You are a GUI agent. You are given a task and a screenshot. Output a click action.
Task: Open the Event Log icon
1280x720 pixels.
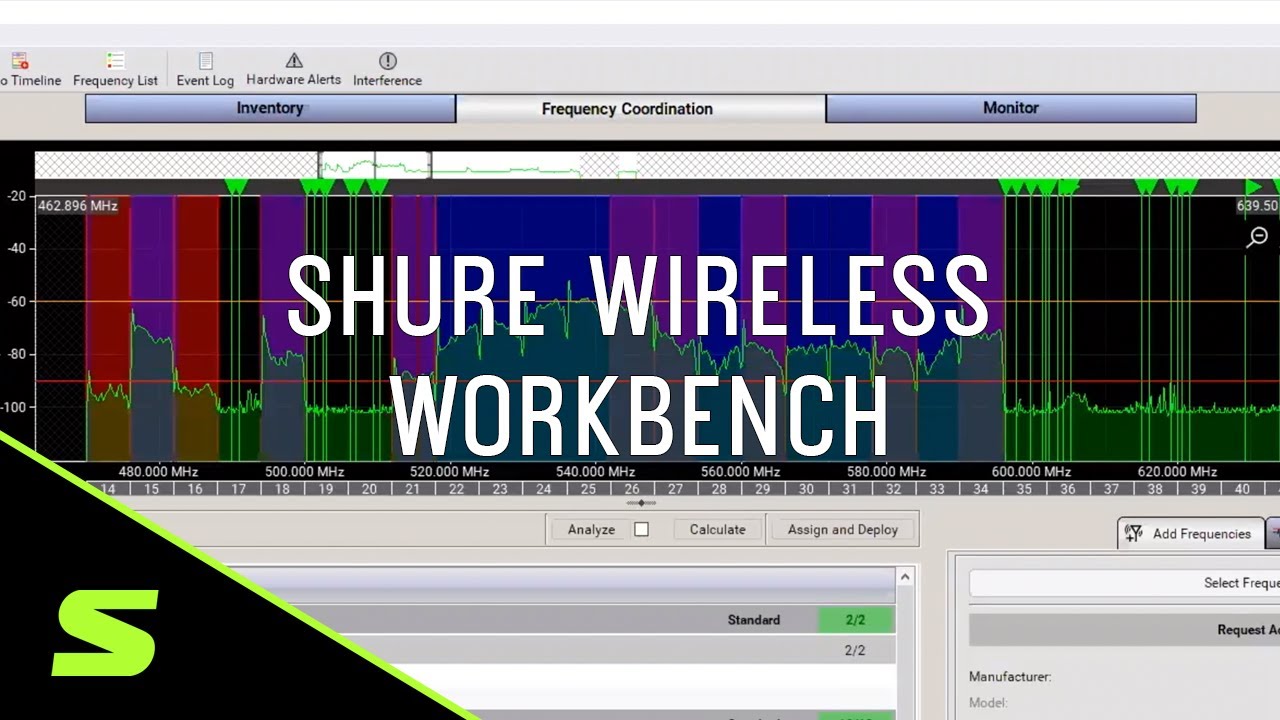pyautogui.click(x=206, y=61)
